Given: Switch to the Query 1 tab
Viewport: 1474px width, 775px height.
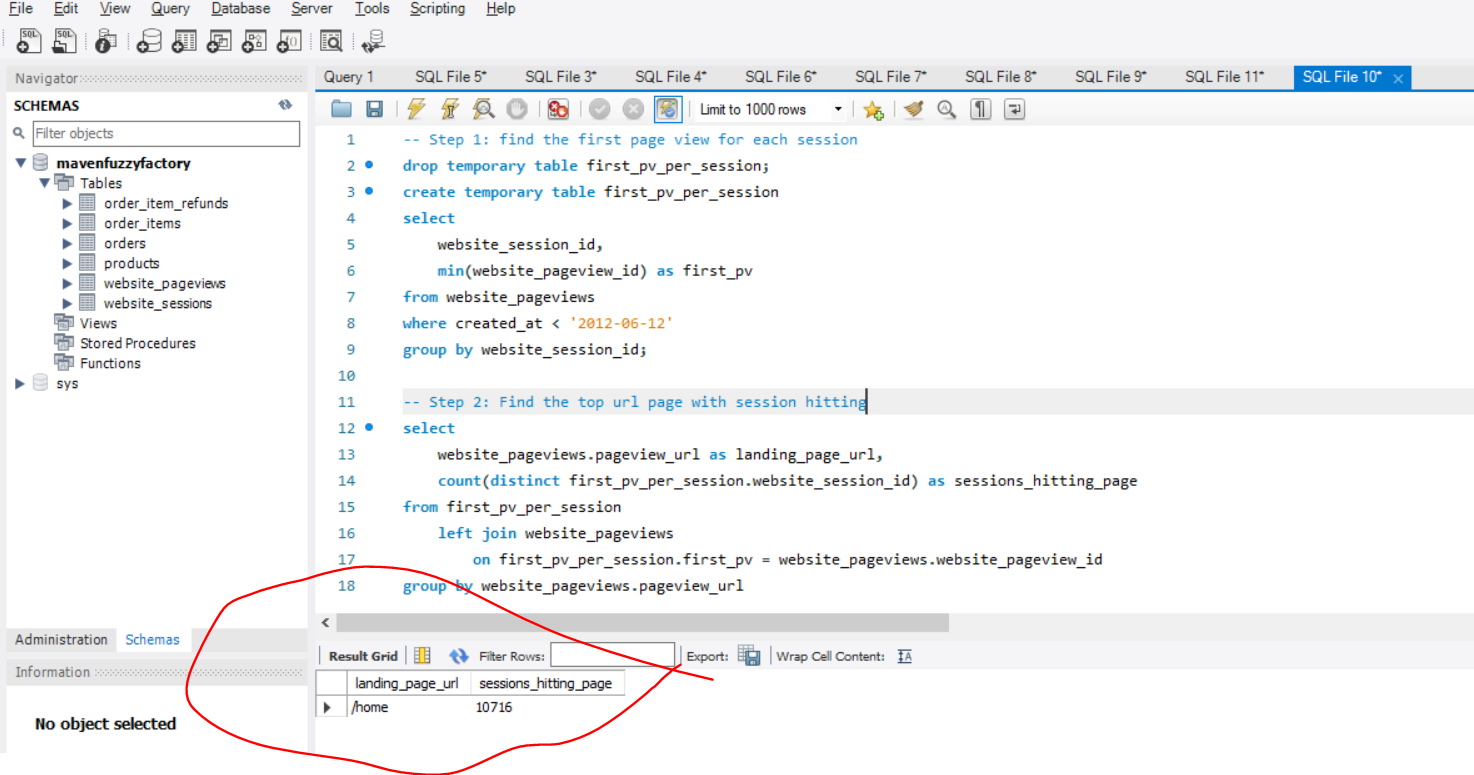Looking at the screenshot, I should point(349,77).
